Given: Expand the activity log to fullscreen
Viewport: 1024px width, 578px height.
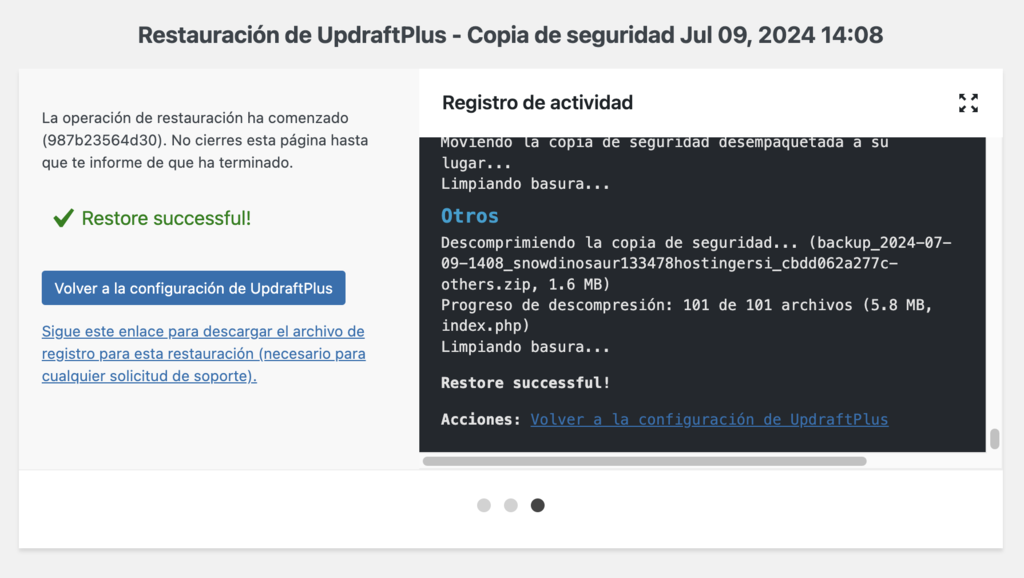Looking at the screenshot, I should point(968,102).
